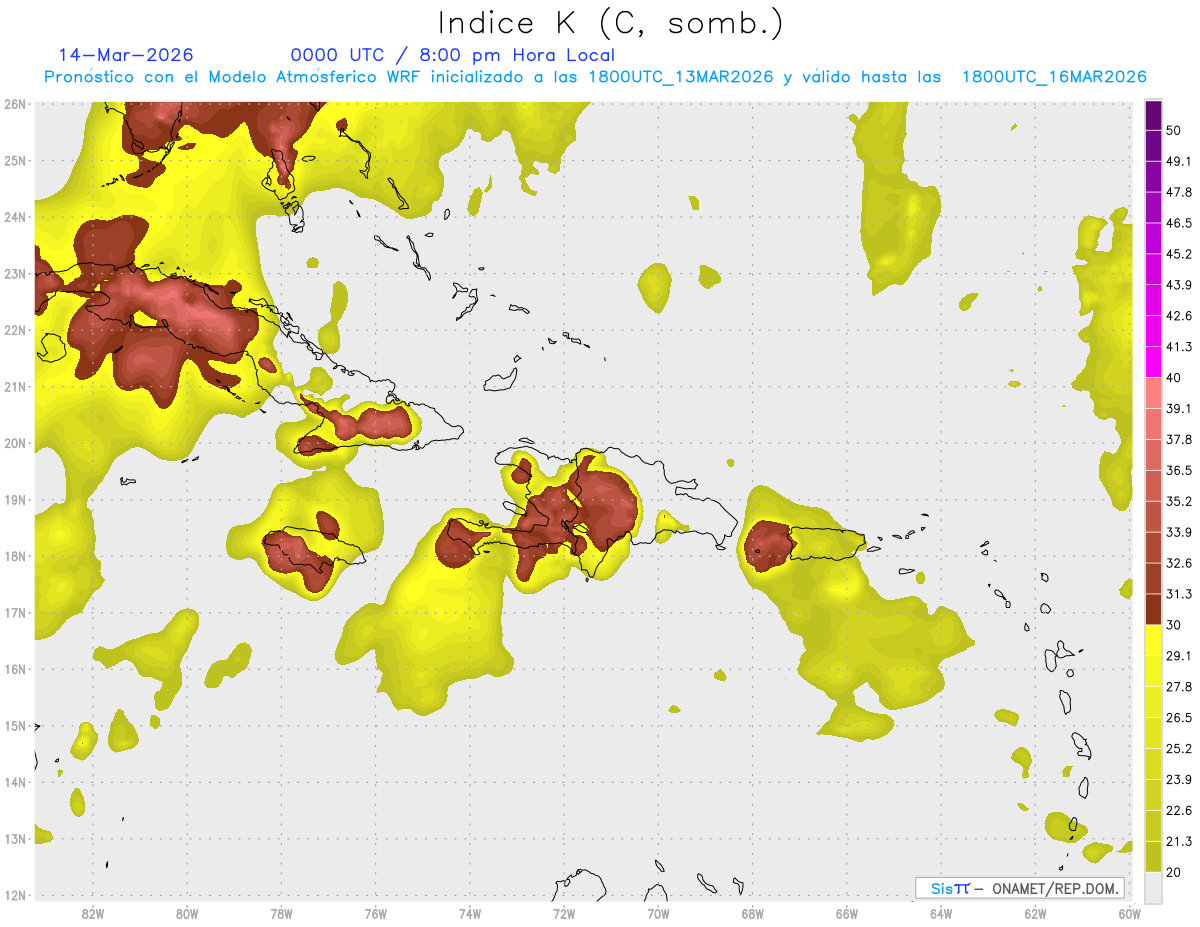Click the color bar label "39.1"
This screenshot has height=927, width=1200.
[x=1179, y=409]
